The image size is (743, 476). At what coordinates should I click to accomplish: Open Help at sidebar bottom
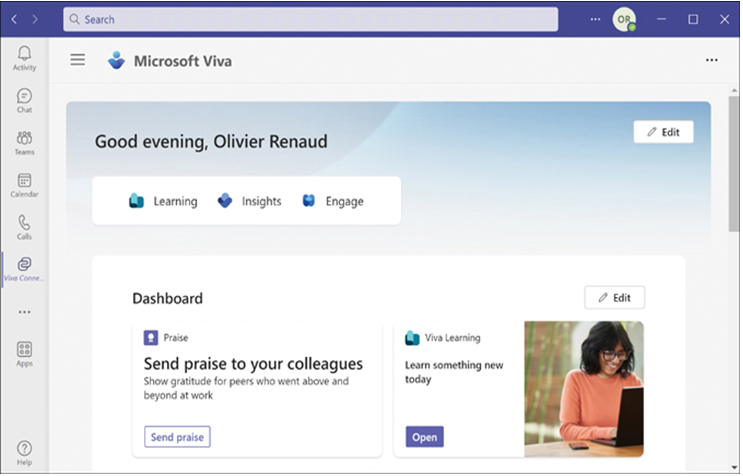pos(24,453)
